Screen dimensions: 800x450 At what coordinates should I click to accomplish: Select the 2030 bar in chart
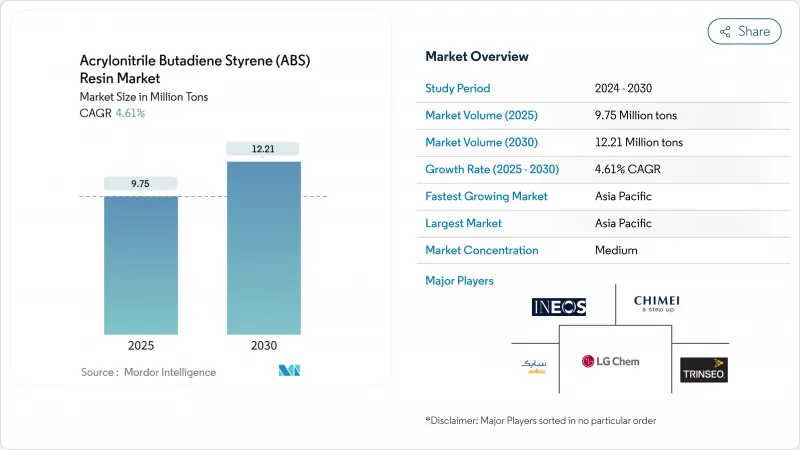265,248
